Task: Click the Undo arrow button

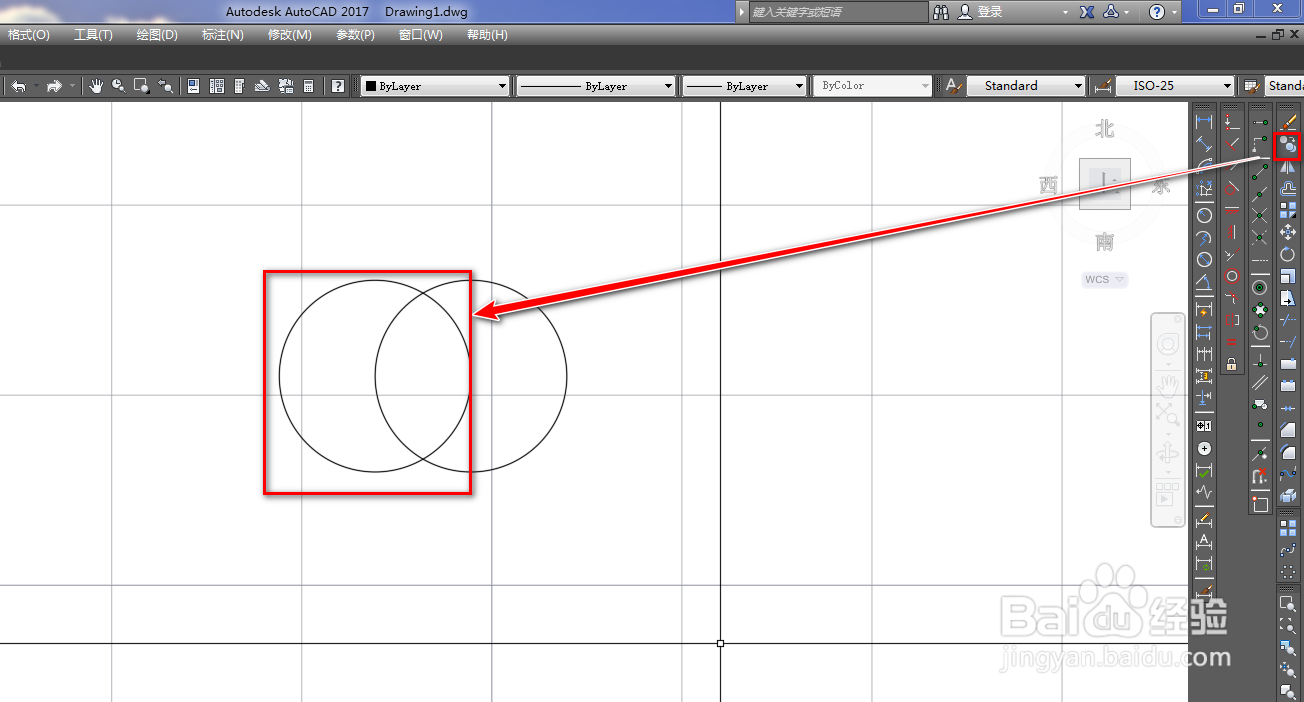Action: (x=18, y=86)
